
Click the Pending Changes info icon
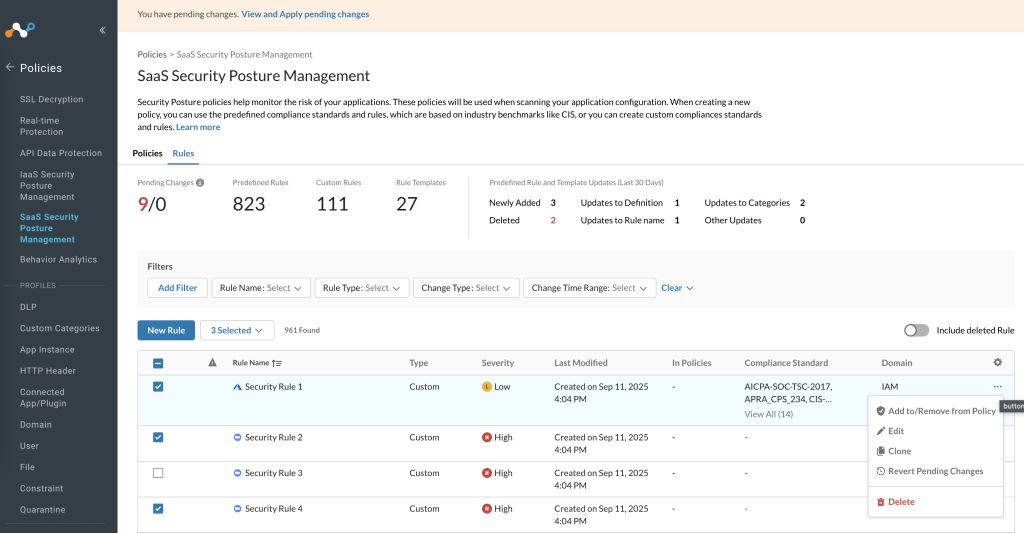tap(200, 183)
